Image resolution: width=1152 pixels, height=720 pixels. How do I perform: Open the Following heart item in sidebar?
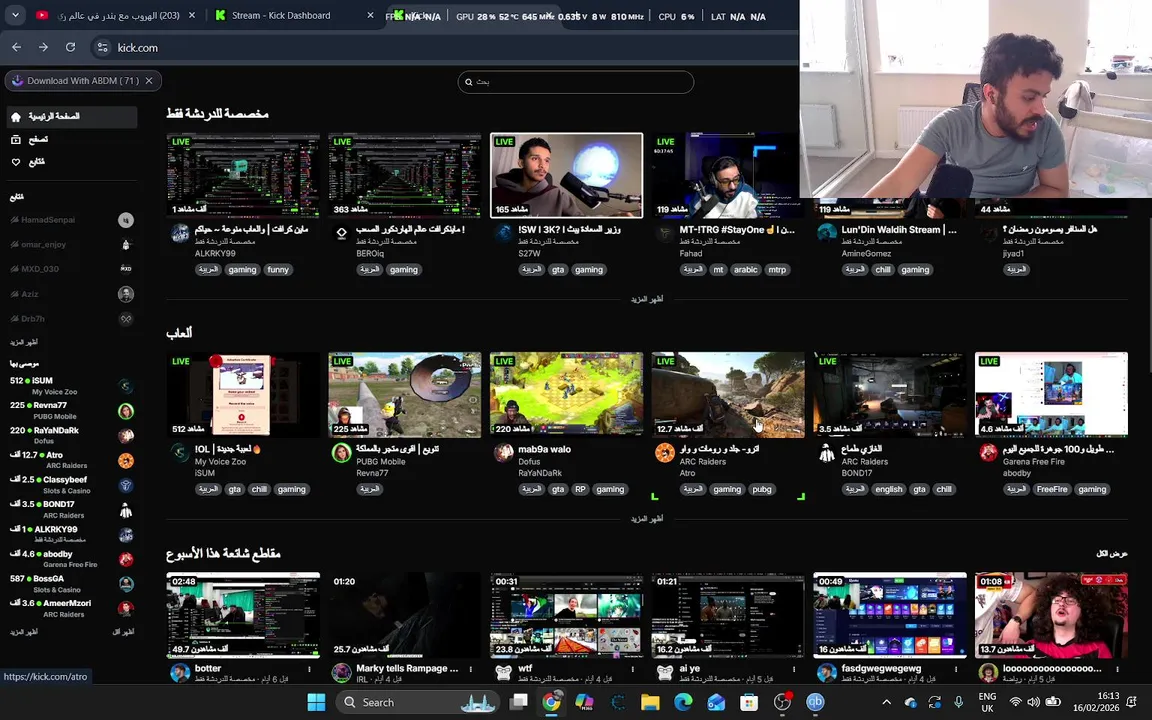[x=28, y=162]
